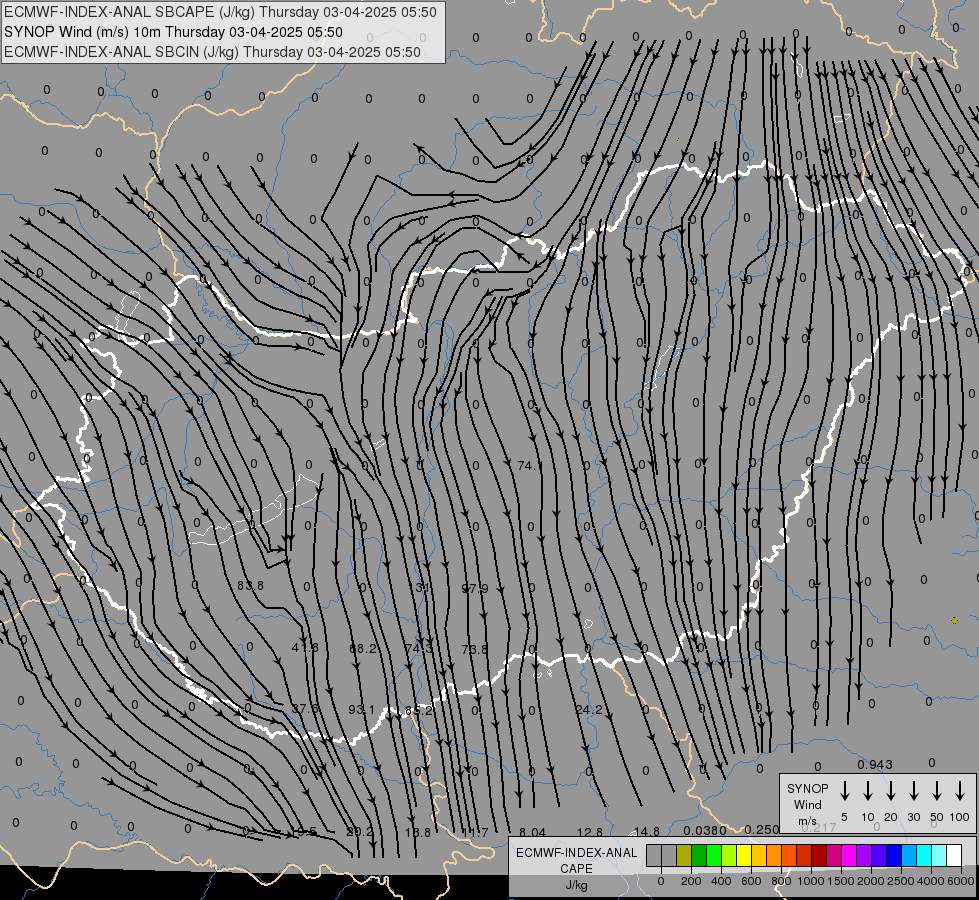The image size is (979, 900).
Task: Pick the olive swatch in the CAPE legend
Action: [684, 856]
